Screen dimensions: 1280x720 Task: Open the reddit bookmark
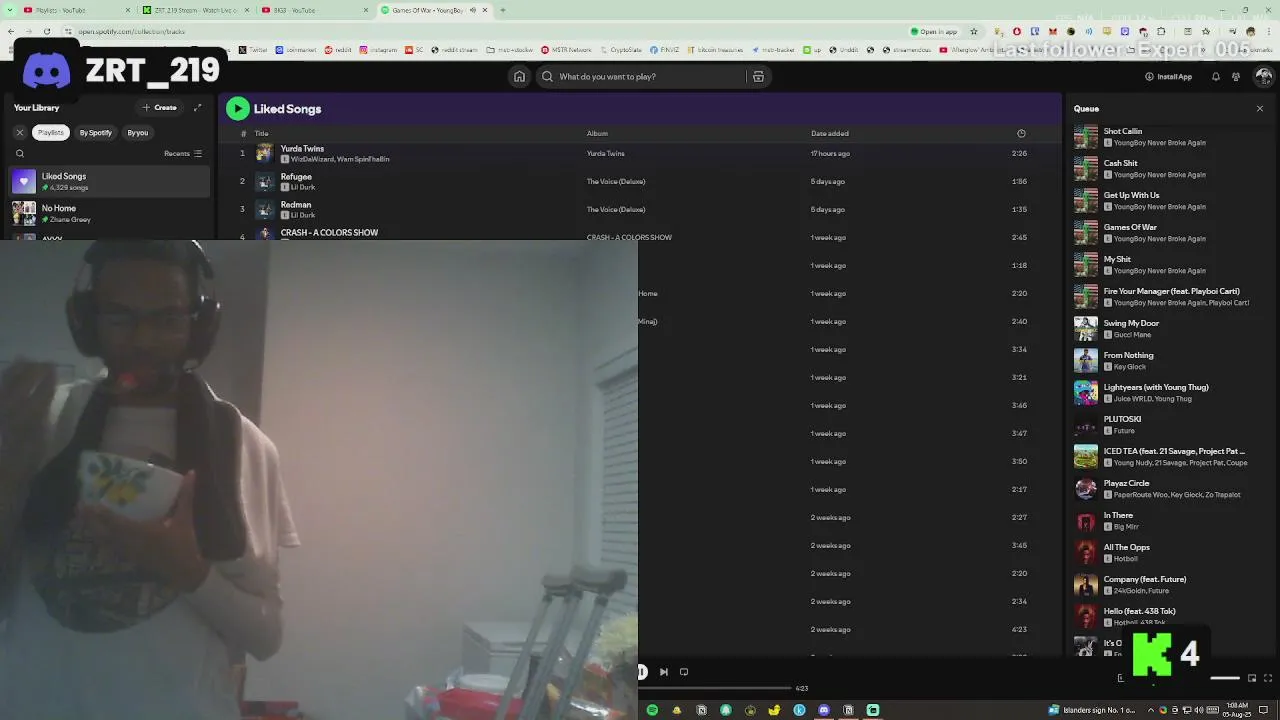pyautogui.click(x=338, y=49)
